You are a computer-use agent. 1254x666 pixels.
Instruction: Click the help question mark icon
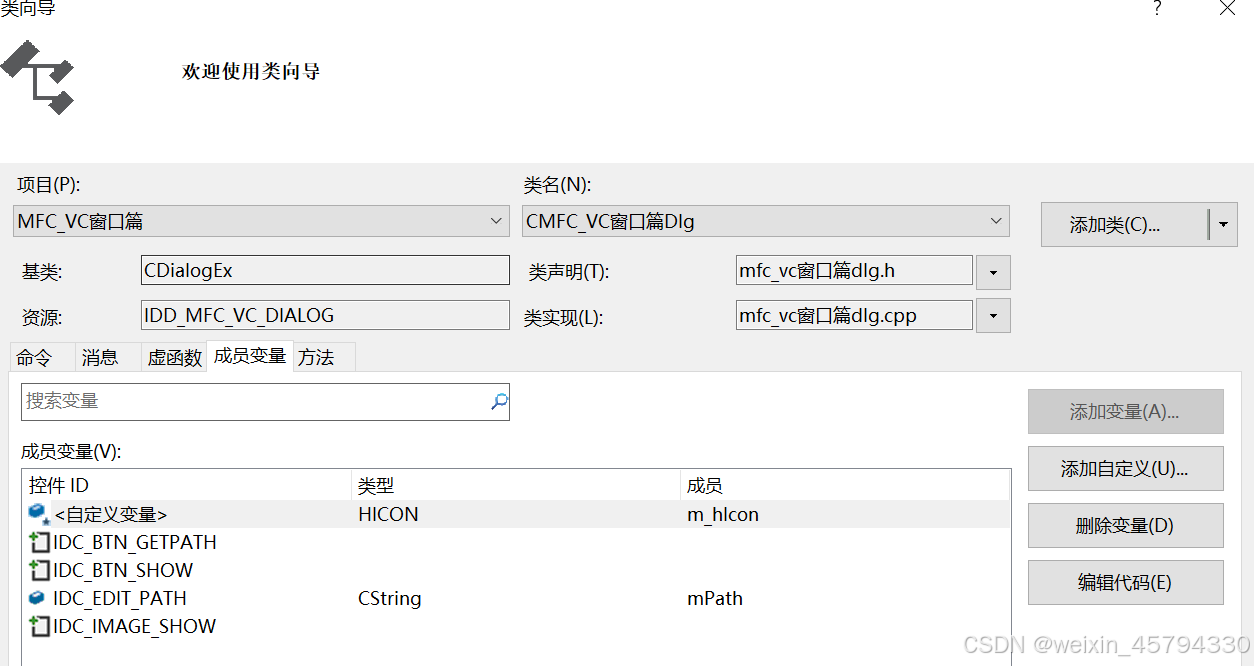[x=1157, y=9]
